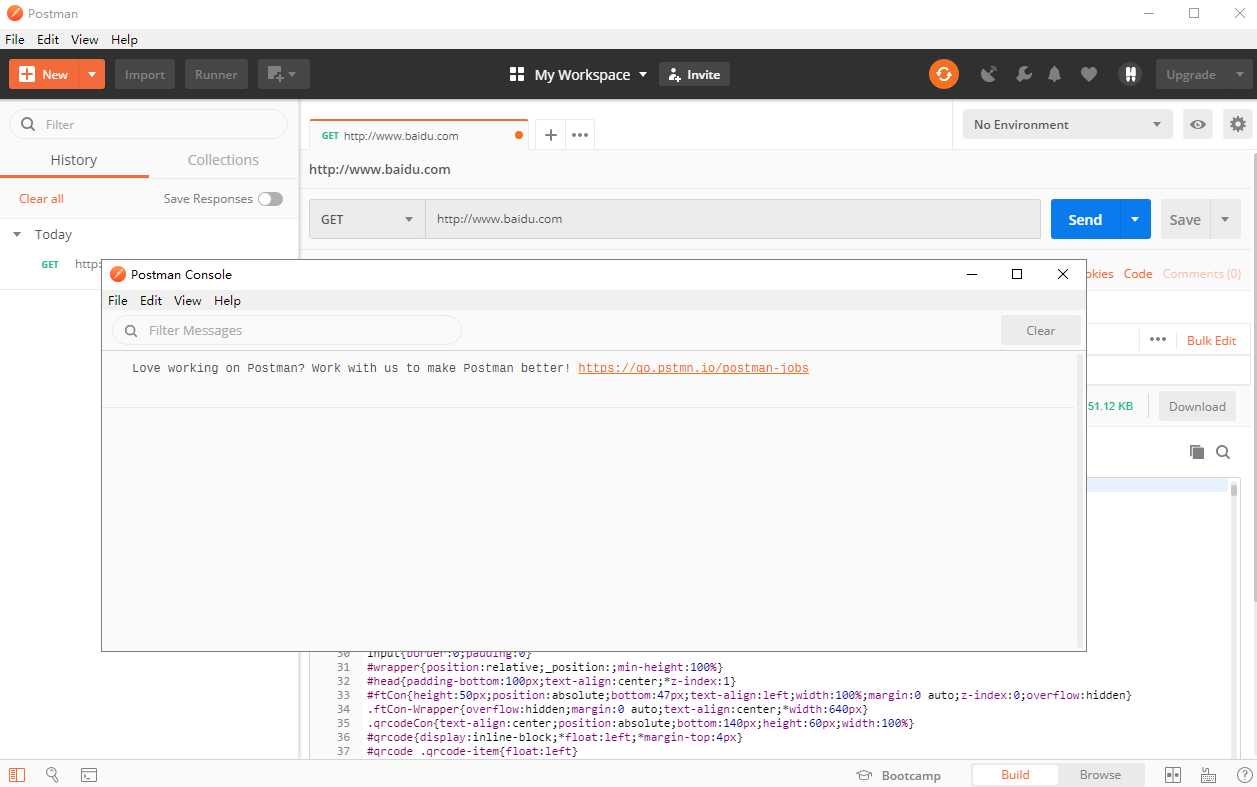This screenshot has height=787, width=1257.
Task: Open Edit menu in Postman Console
Action: click(x=151, y=300)
